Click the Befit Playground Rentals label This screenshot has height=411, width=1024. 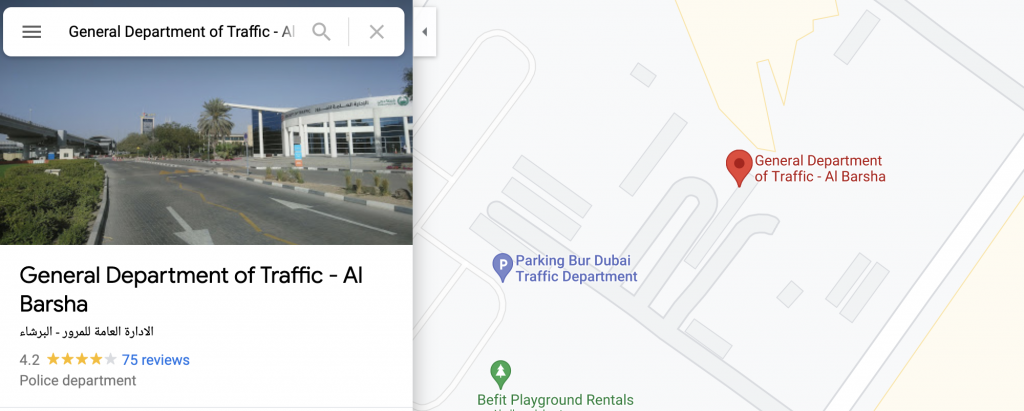tap(555, 400)
